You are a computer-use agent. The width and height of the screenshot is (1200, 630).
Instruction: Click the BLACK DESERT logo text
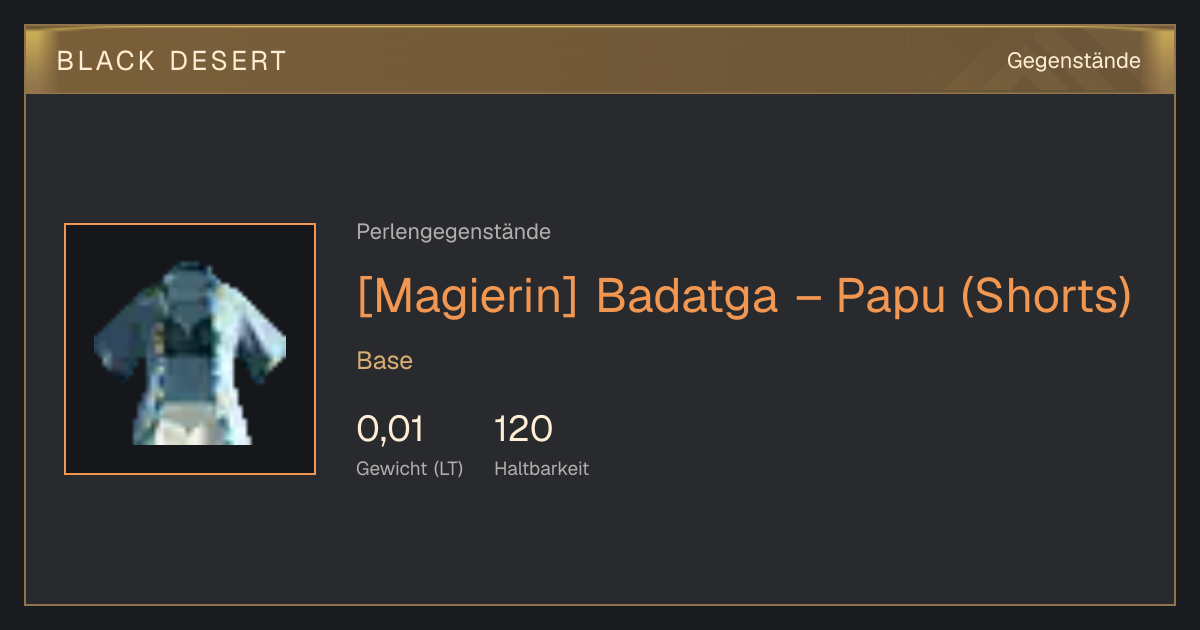coord(172,61)
